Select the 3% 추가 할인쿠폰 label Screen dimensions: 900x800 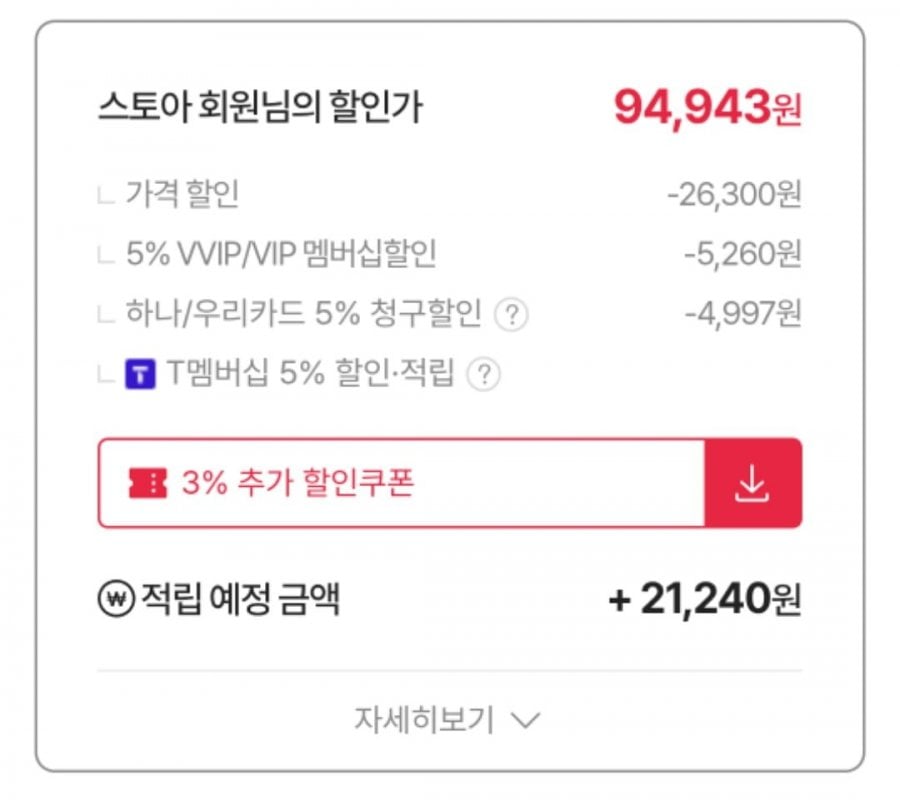click(297, 484)
